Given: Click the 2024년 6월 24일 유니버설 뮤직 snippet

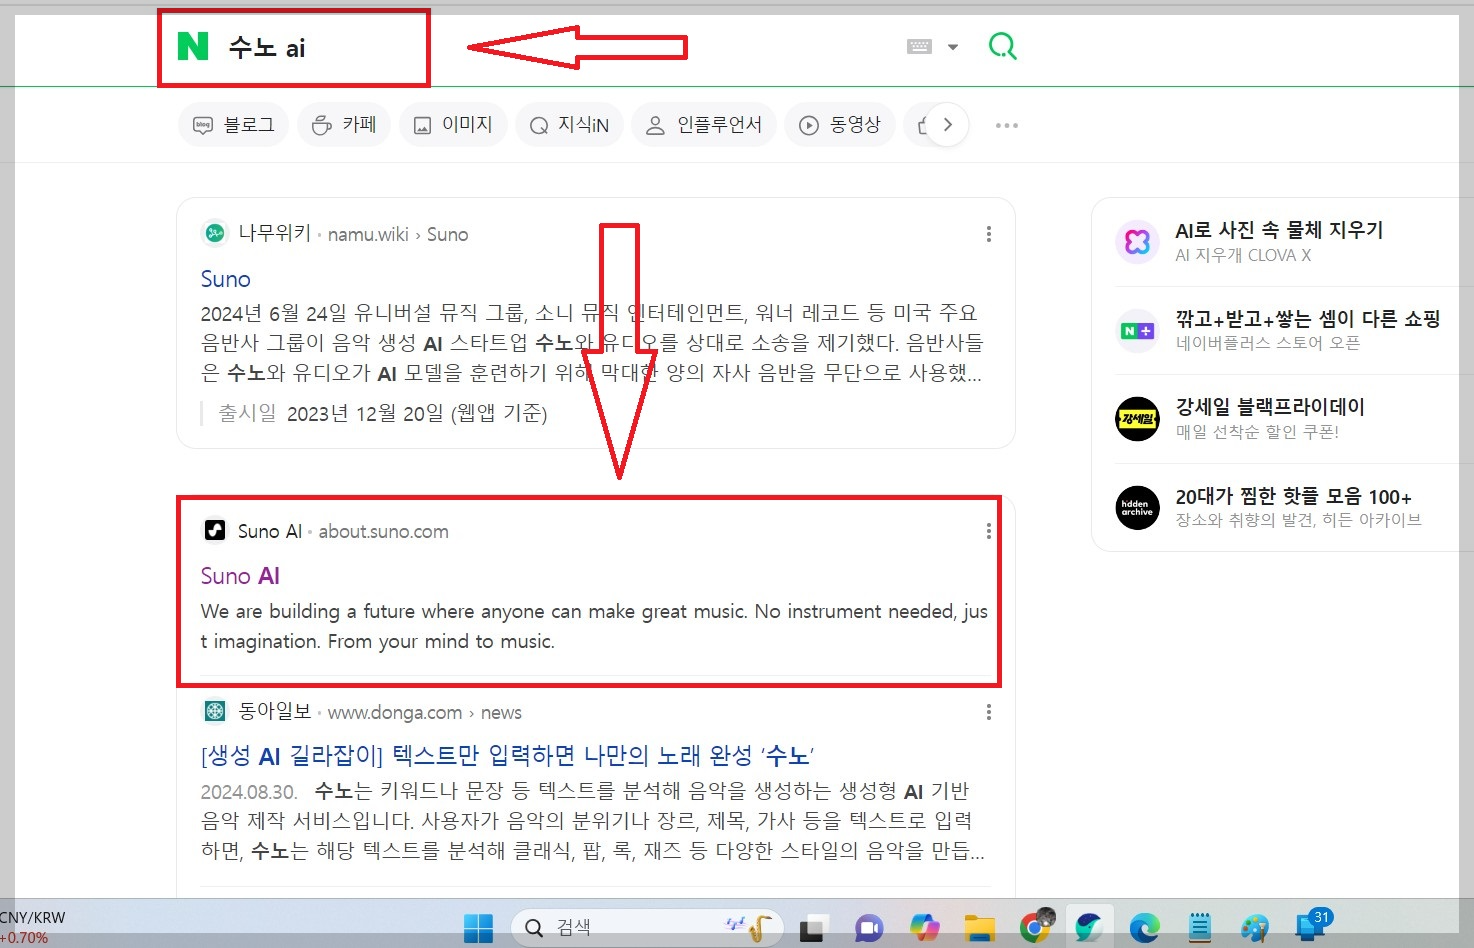Looking at the screenshot, I should pos(592,342).
